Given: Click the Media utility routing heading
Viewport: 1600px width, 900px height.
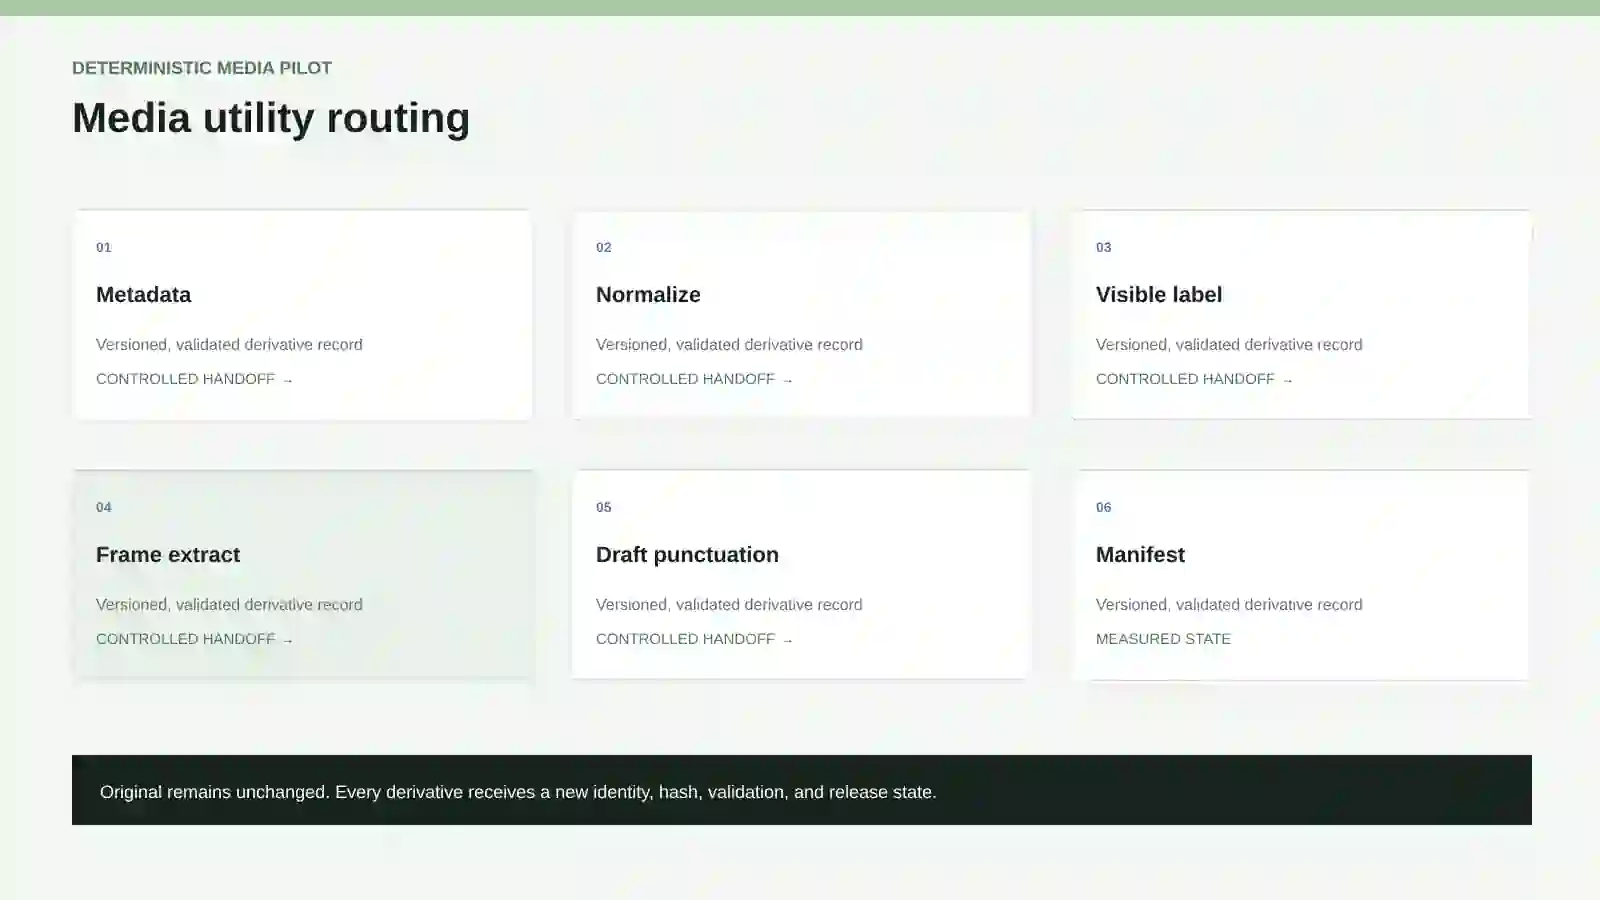Looking at the screenshot, I should 271,118.
